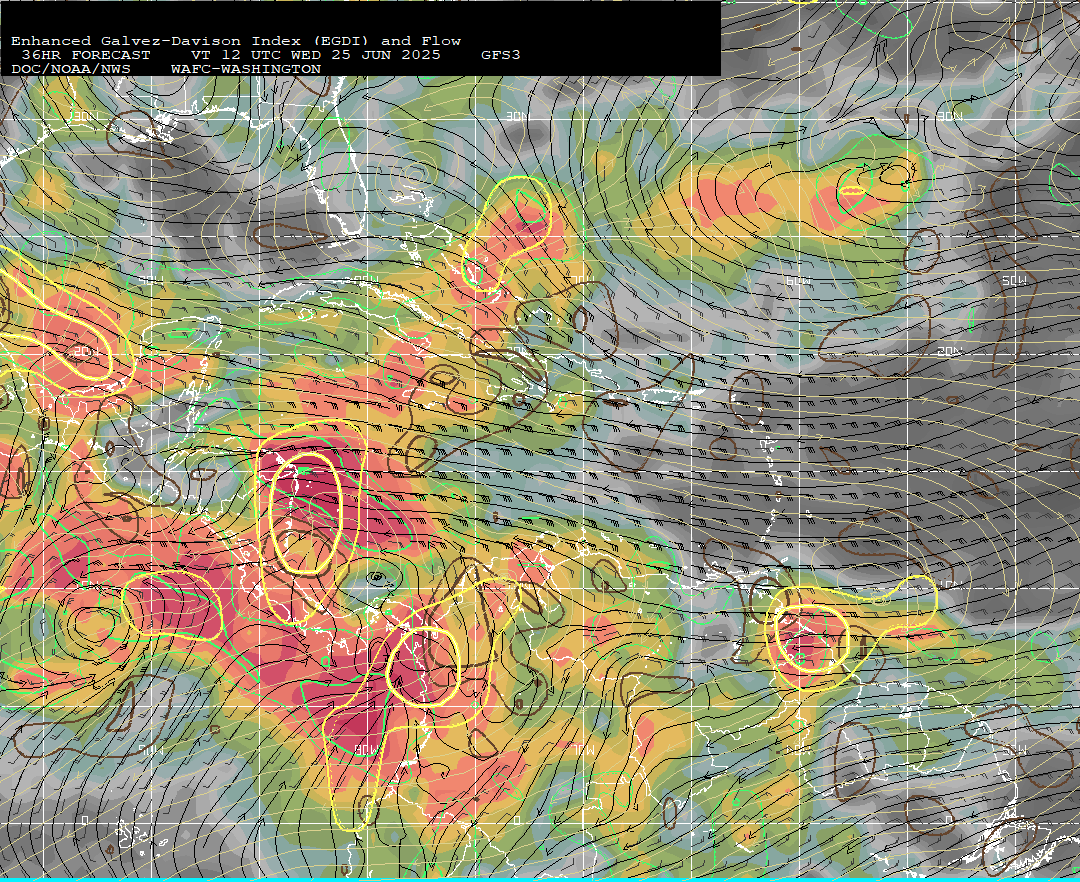Click the "Enhanced Galvez-Davison Index (EGDI) and Flow" title

pos(236,41)
